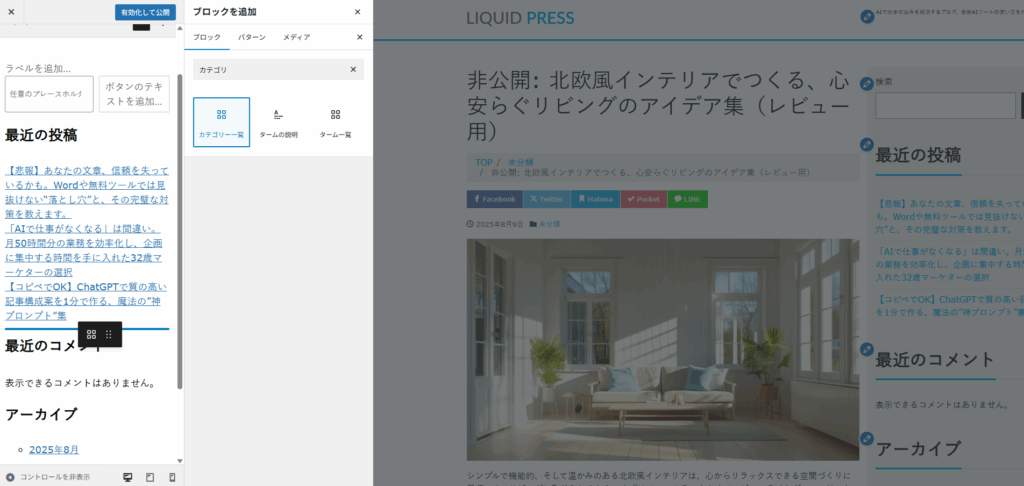
Task: Click the 未分類 breadcrumb link
Action: 520,162
